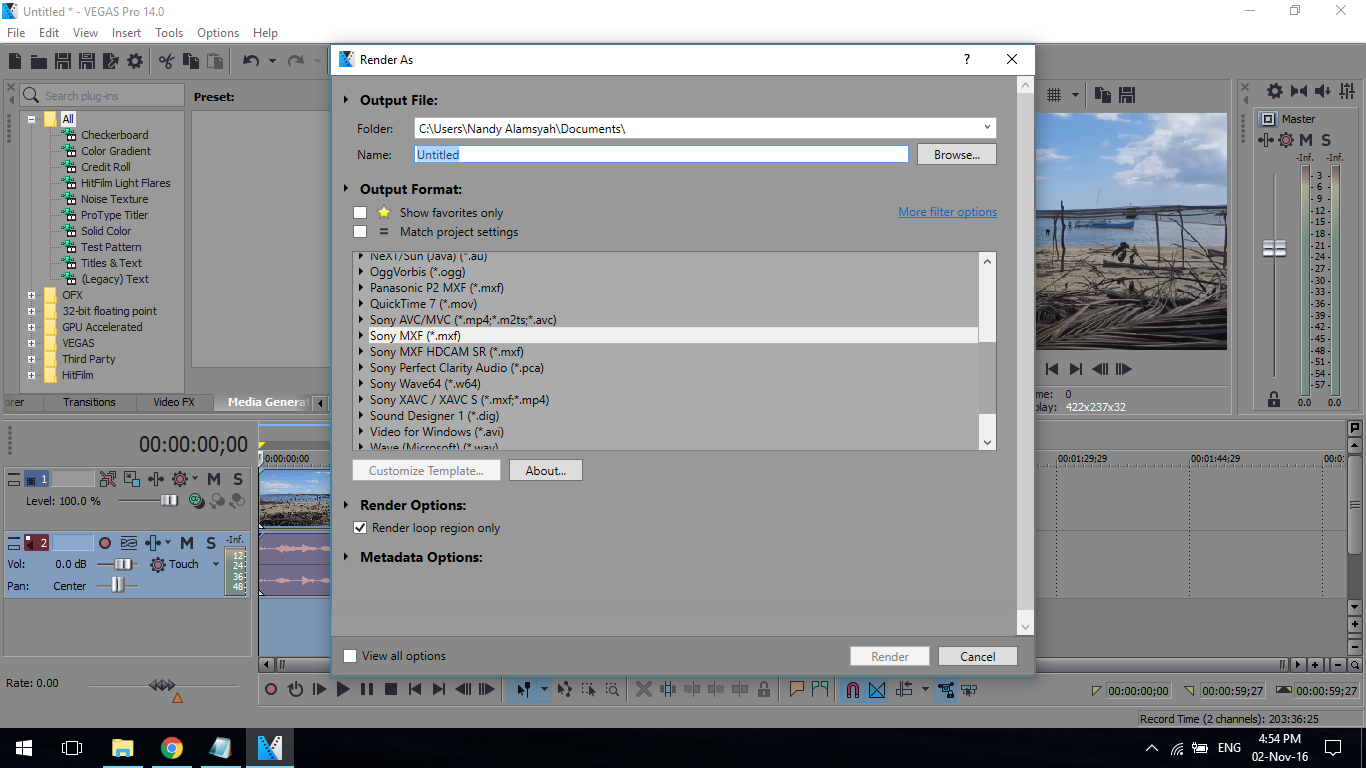Select Sony MXF HDCAM SR (*.mxf) format
This screenshot has width=1366, height=768.
[x=447, y=352]
